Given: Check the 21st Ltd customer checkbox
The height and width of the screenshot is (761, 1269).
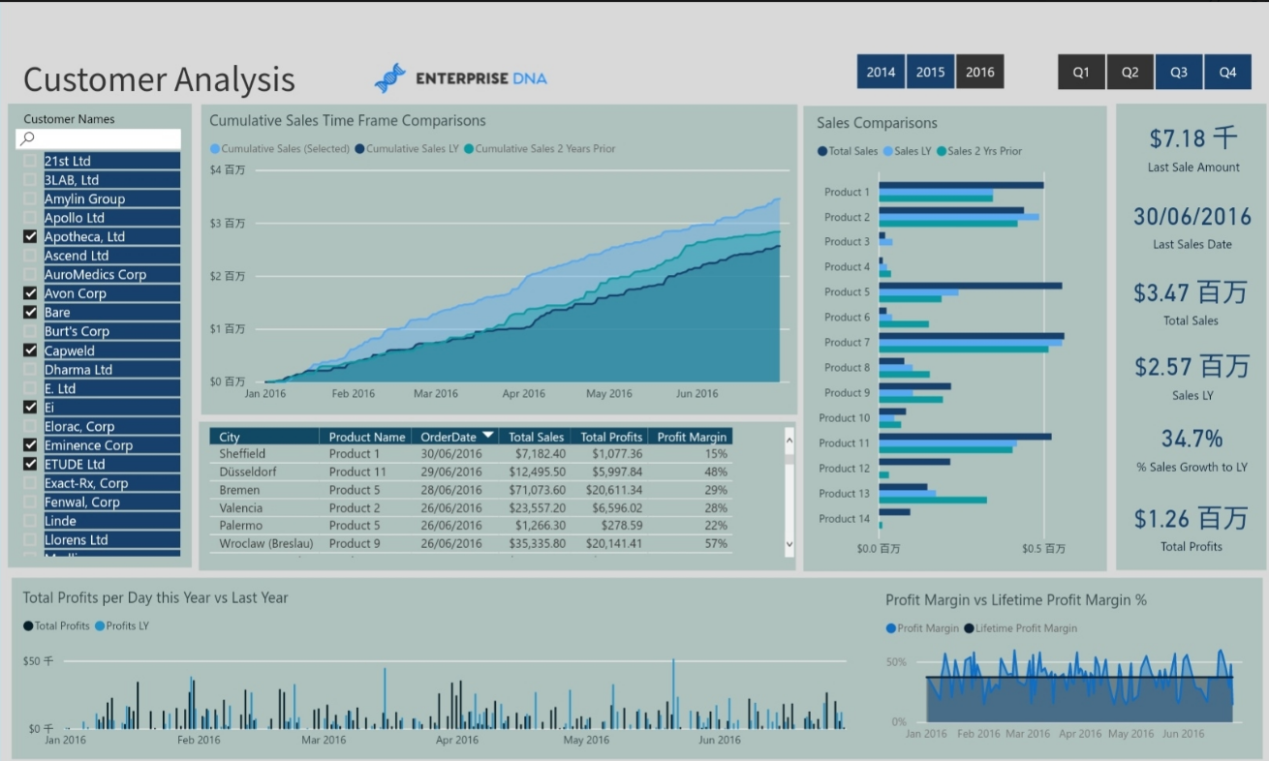Looking at the screenshot, I should point(30,161).
